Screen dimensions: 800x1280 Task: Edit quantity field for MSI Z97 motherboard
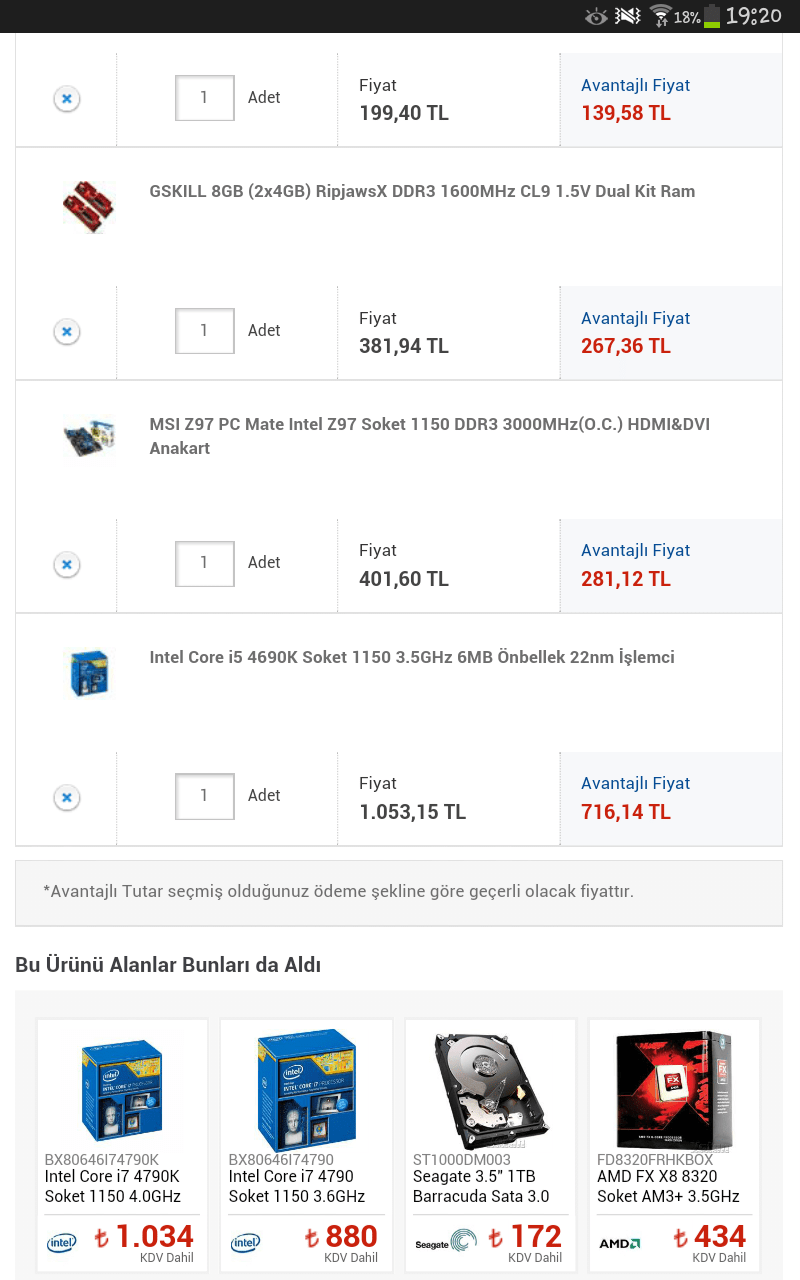point(205,563)
